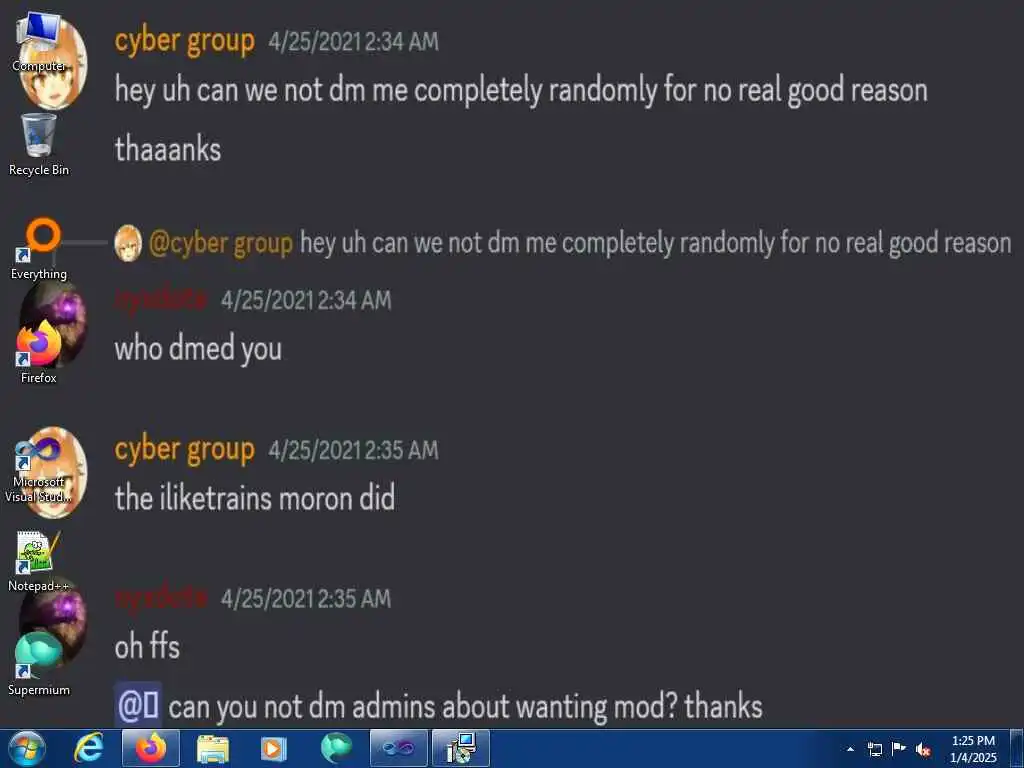Click the muted volume tray icon
This screenshot has height=768, width=1024.
923,749
